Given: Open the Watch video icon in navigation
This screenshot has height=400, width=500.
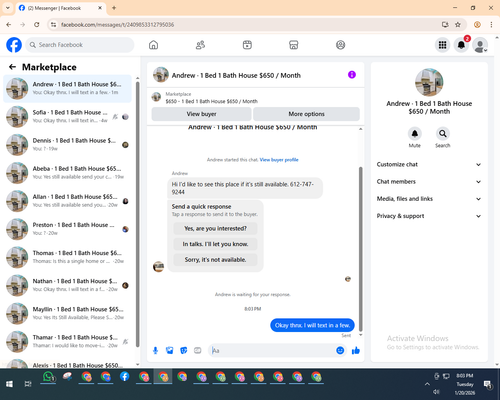Looking at the screenshot, I should [247, 45].
